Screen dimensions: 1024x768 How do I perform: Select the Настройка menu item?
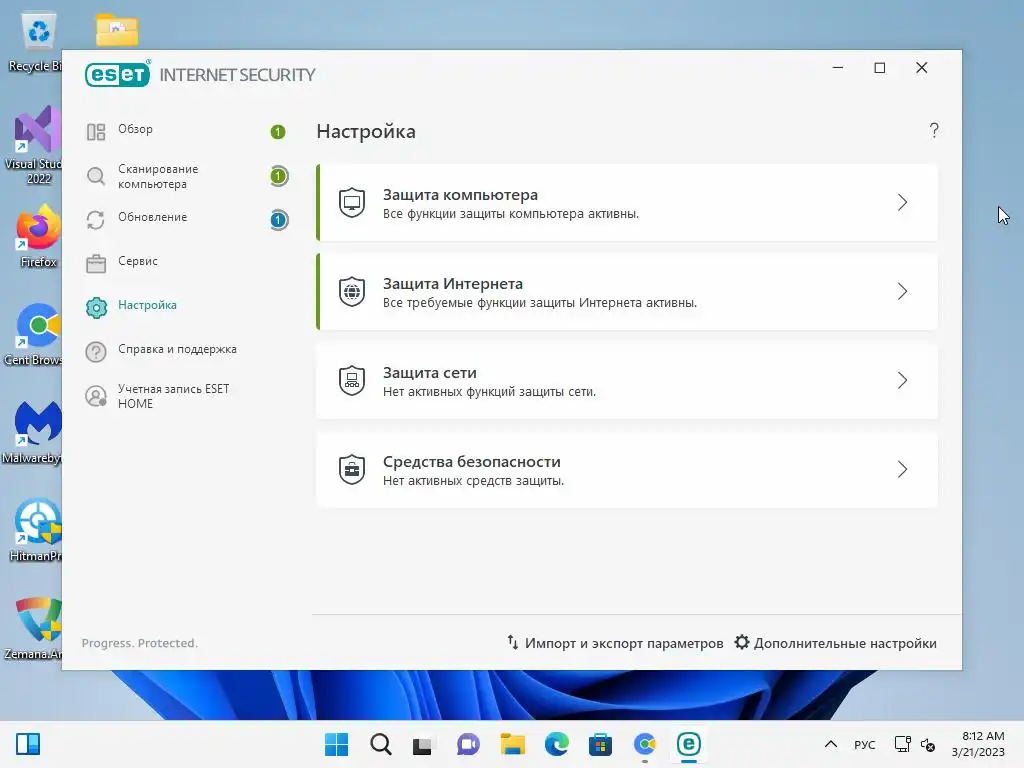tap(147, 305)
